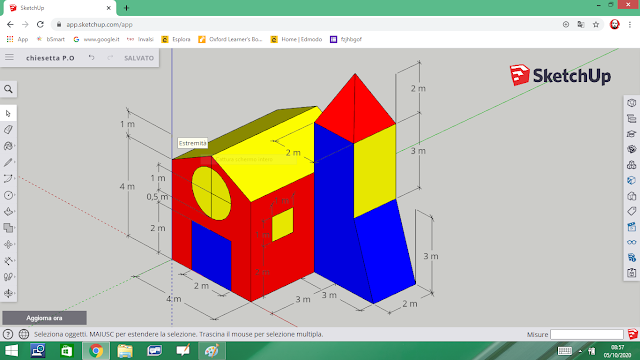
Task: Open the Materials panel icon
Action: tap(631, 149)
